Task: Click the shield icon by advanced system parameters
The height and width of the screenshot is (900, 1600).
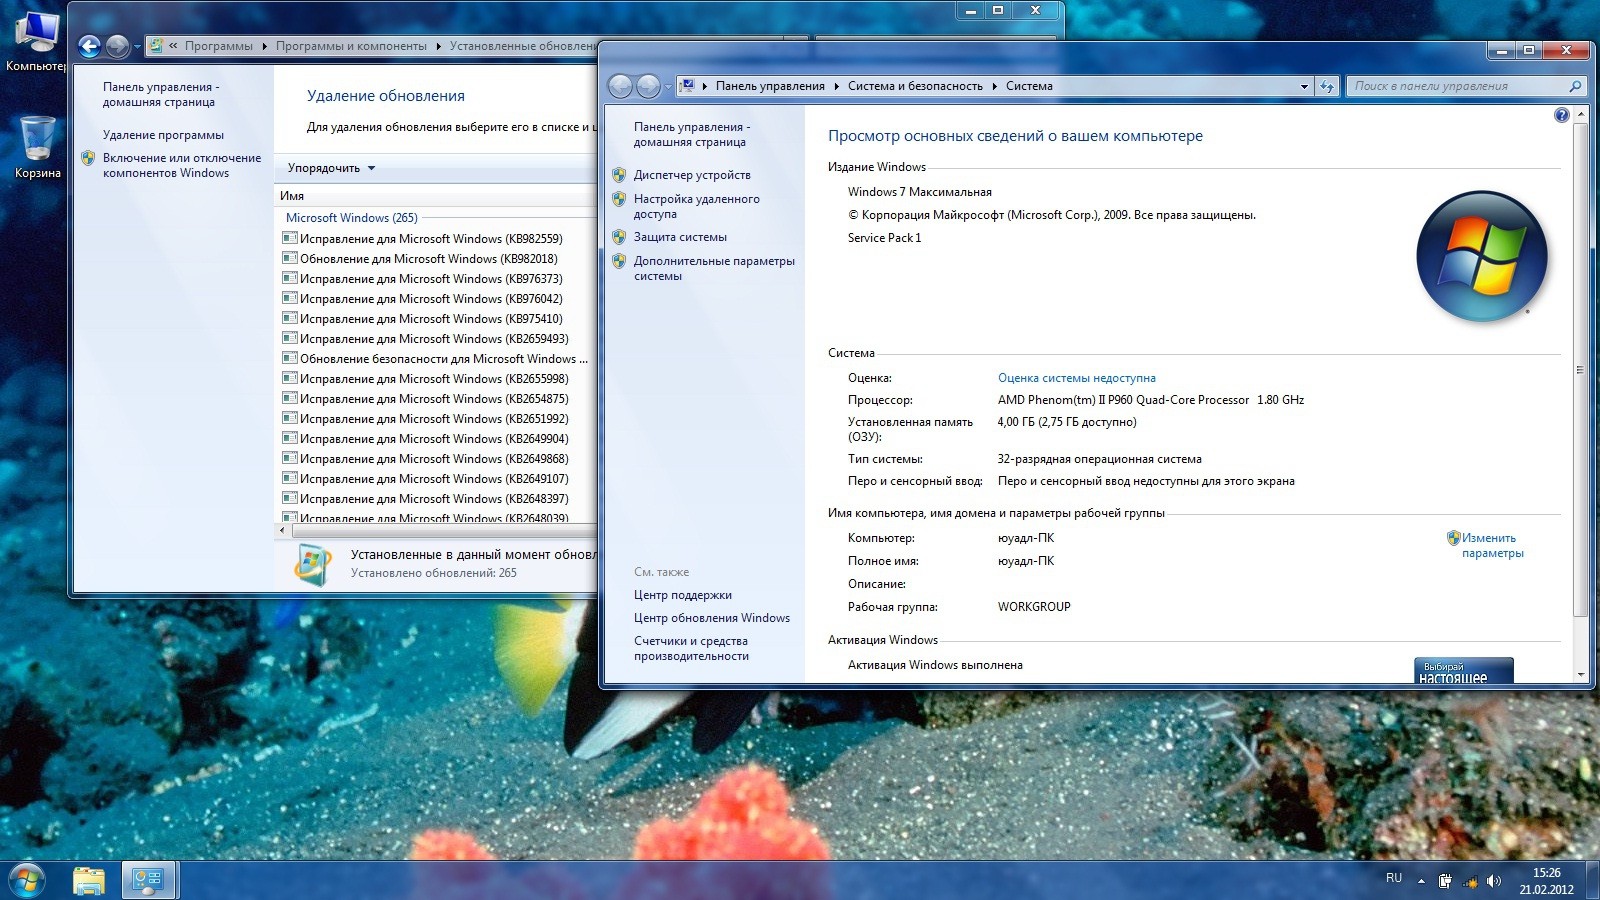Action: (x=619, y=261)
